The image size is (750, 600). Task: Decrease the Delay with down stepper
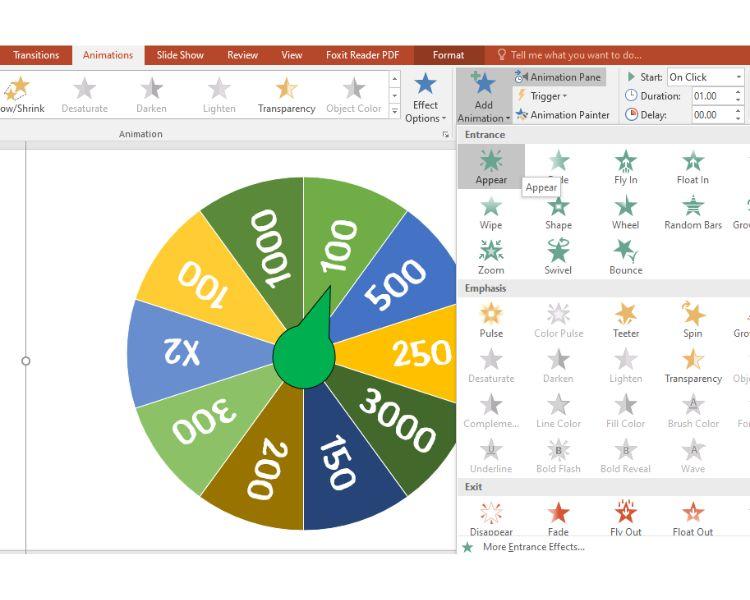pyautogui.click(x=739, y=119)
